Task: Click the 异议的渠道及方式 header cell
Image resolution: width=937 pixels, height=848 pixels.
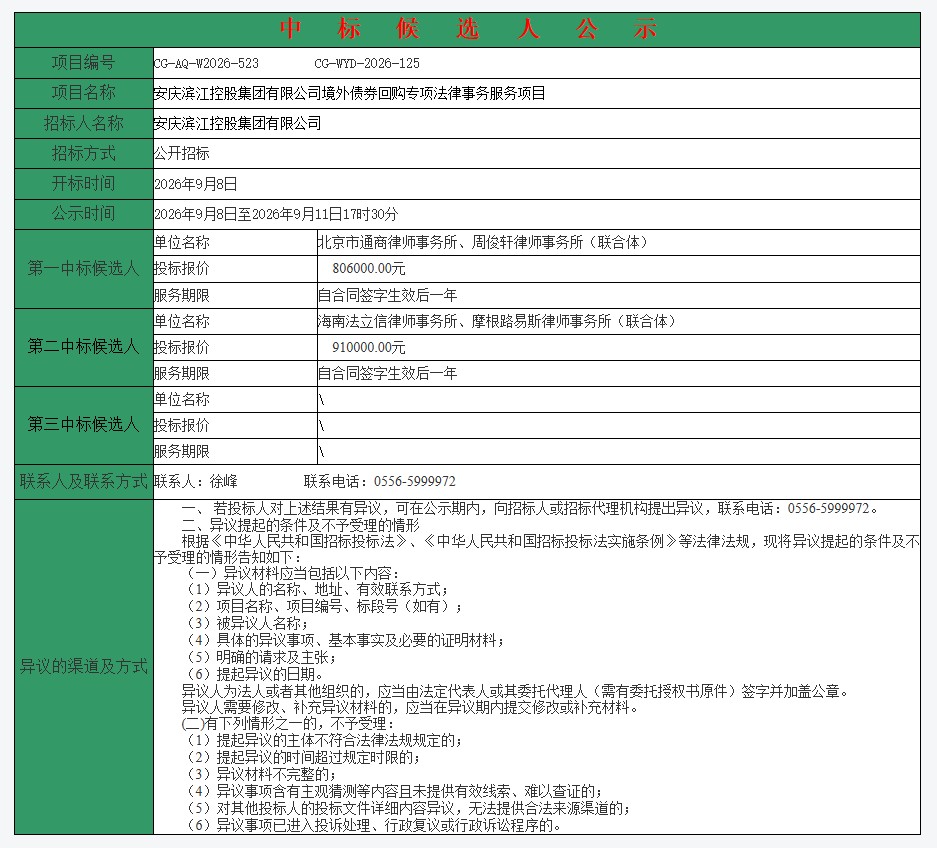Action: 84,667
